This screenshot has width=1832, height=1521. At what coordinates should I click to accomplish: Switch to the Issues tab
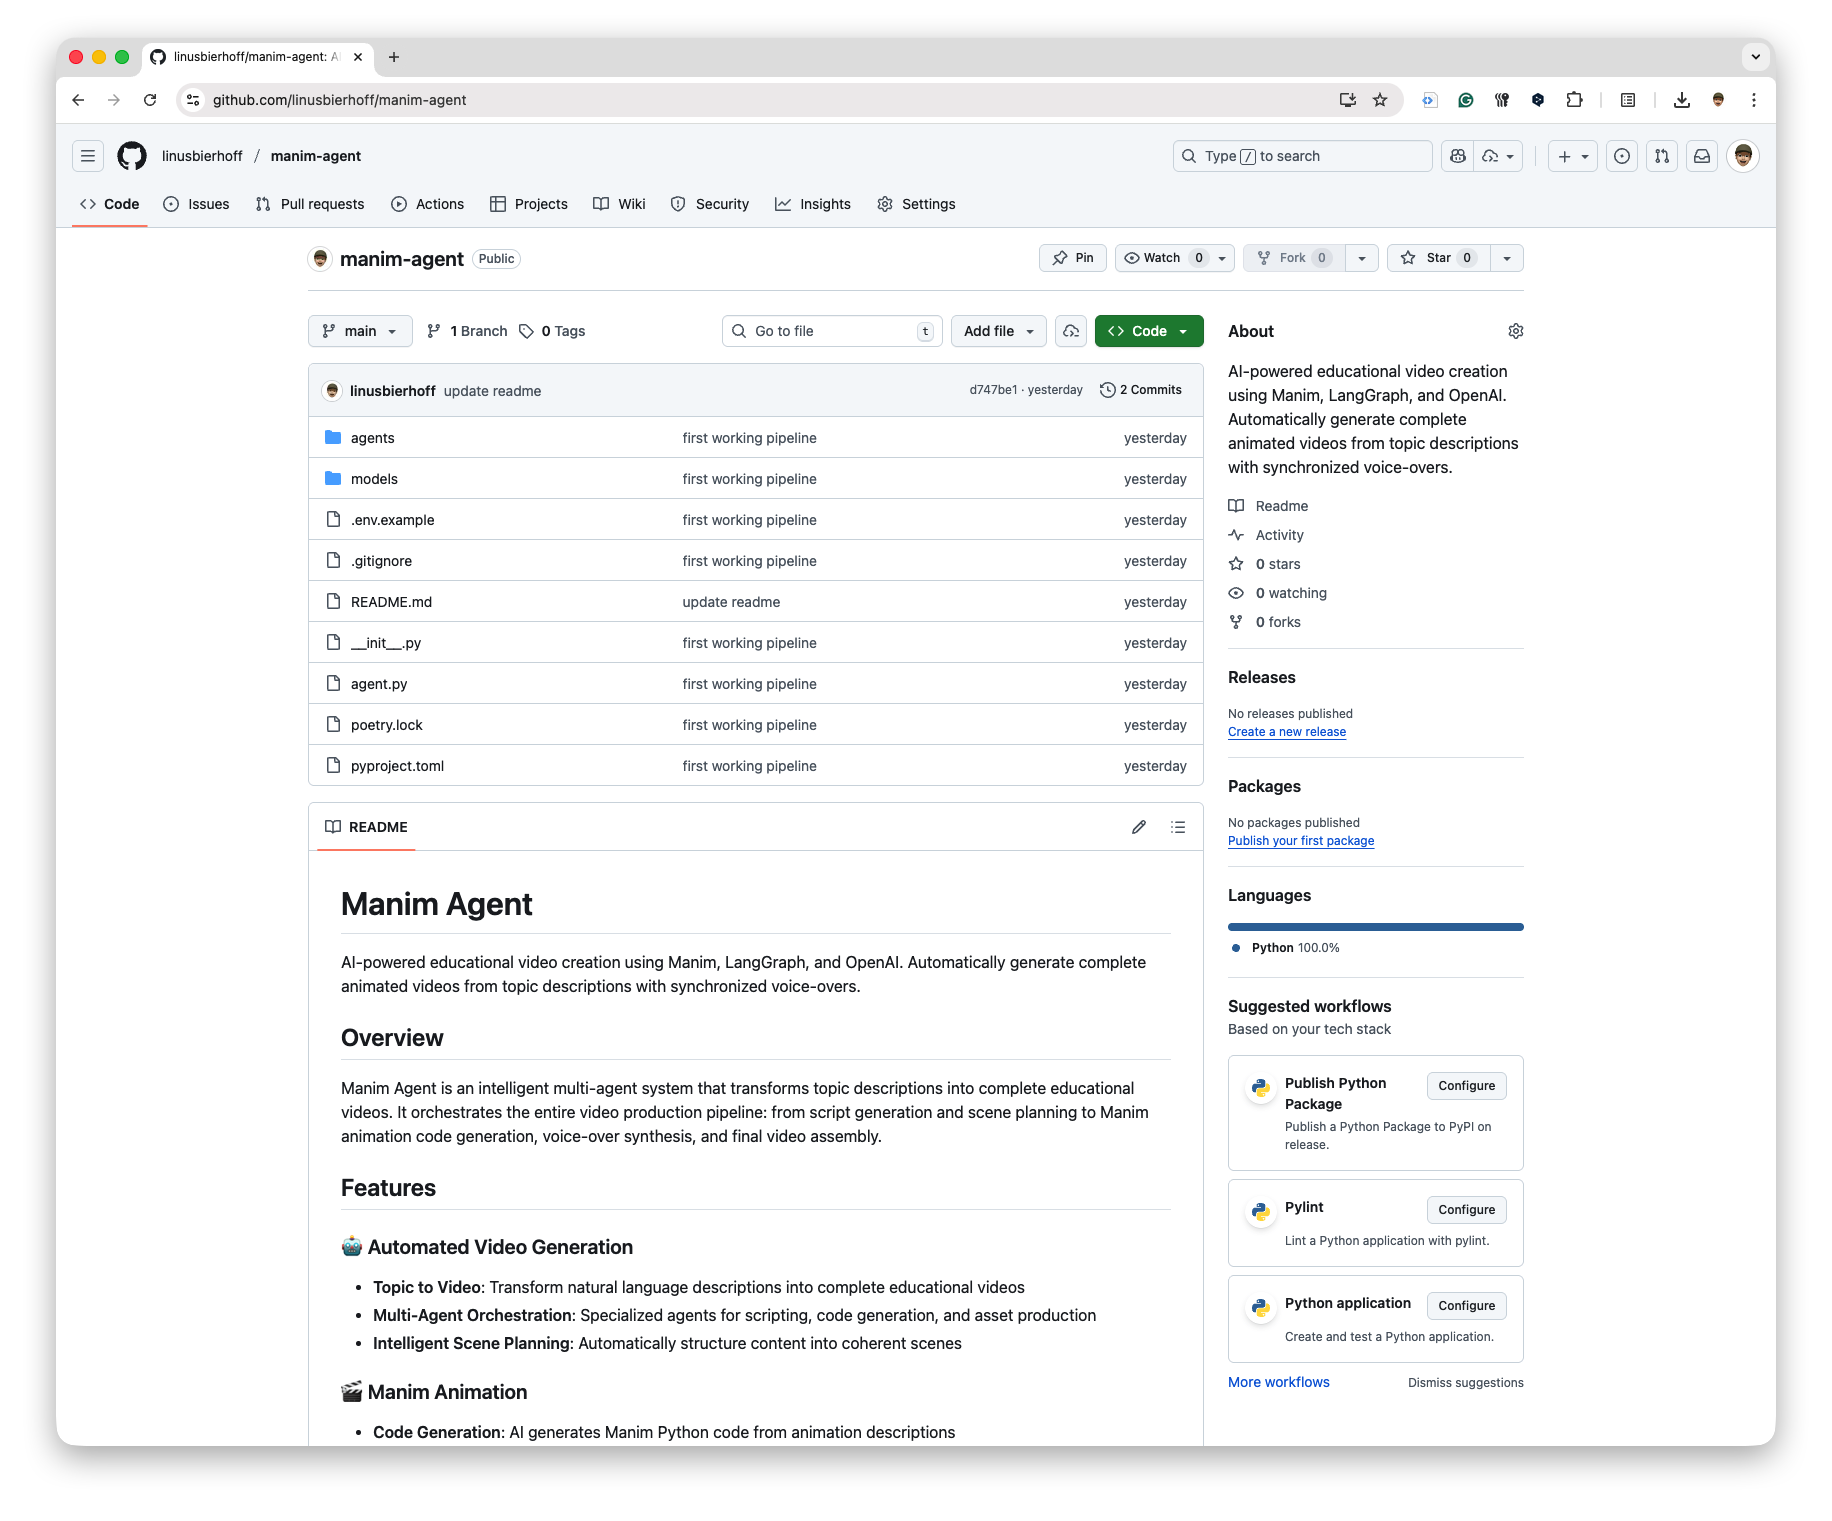pyautogui.click(x=197, y=204)
